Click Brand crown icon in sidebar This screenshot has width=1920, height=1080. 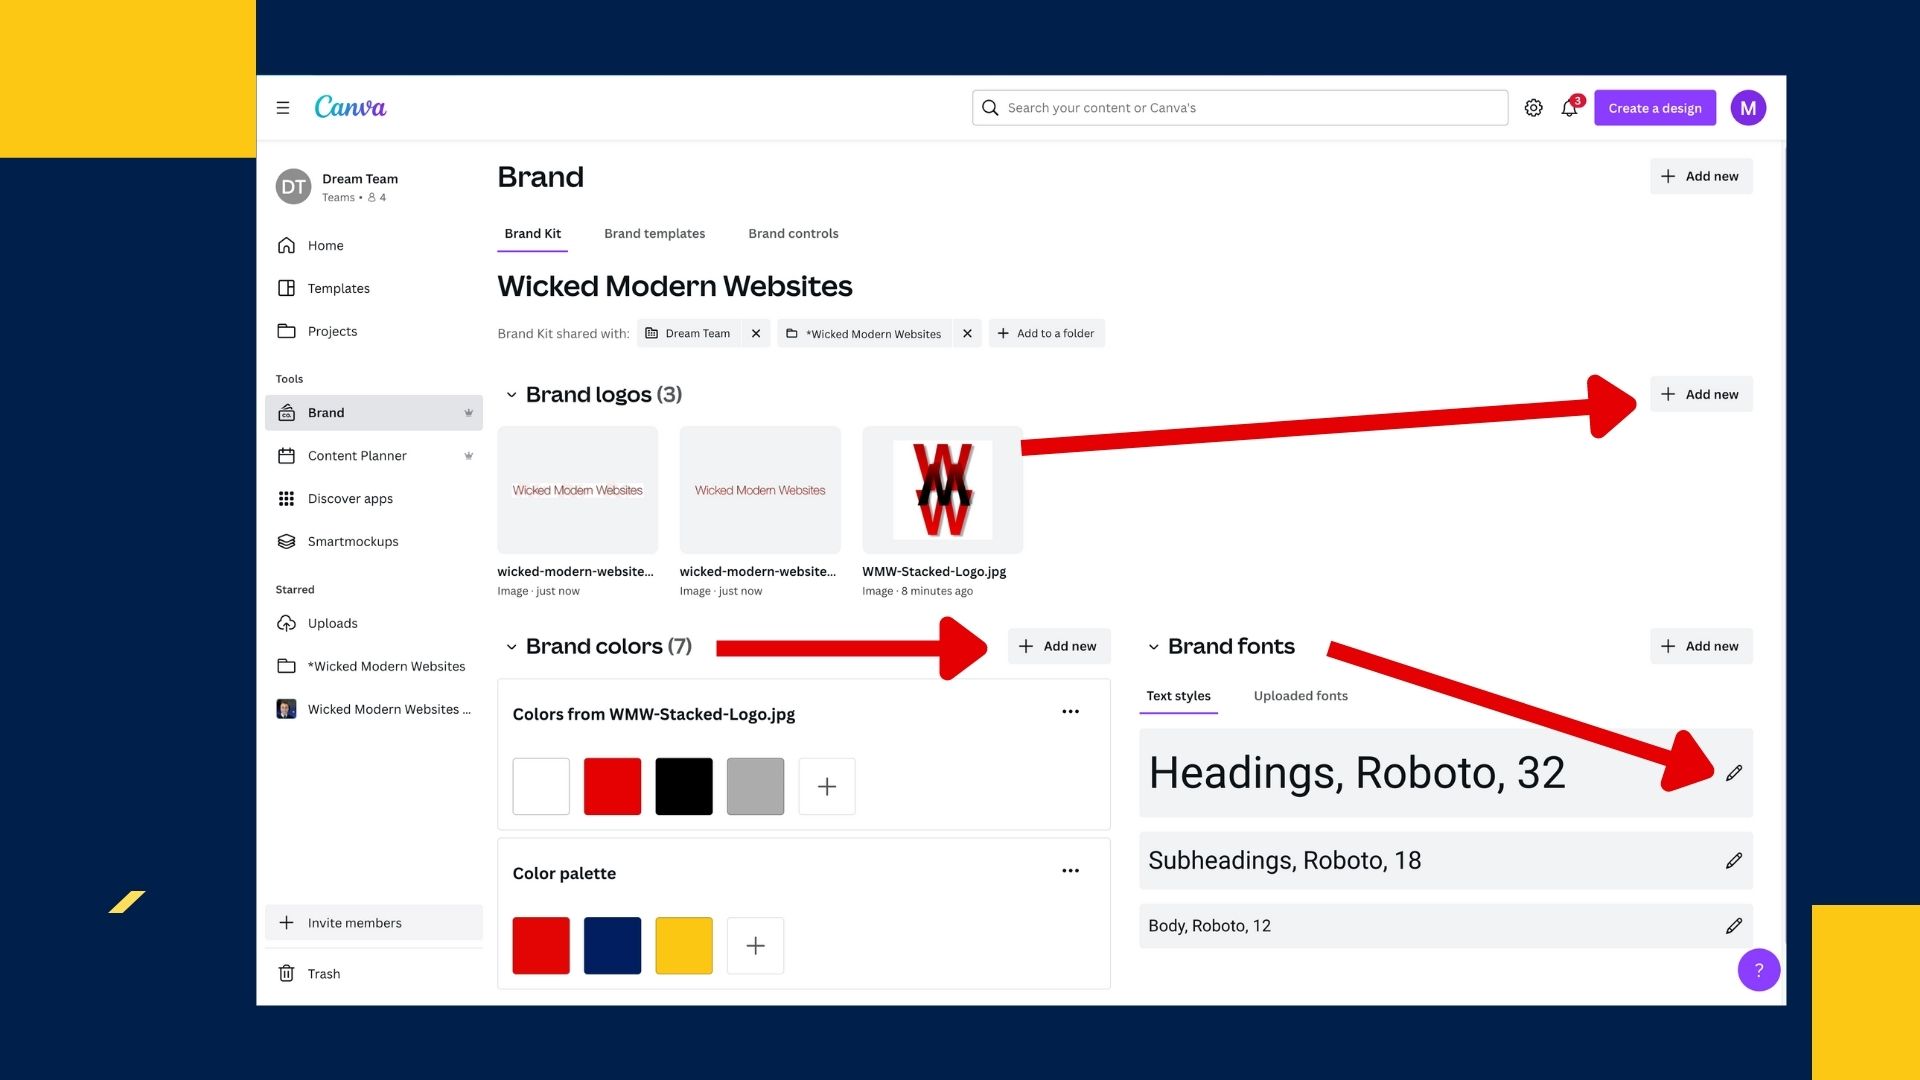pyautogui.click(x=468, y=413)
